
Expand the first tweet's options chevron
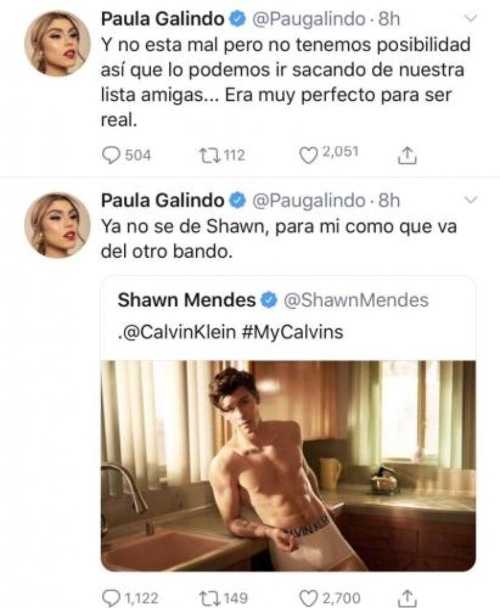(471, 18)
